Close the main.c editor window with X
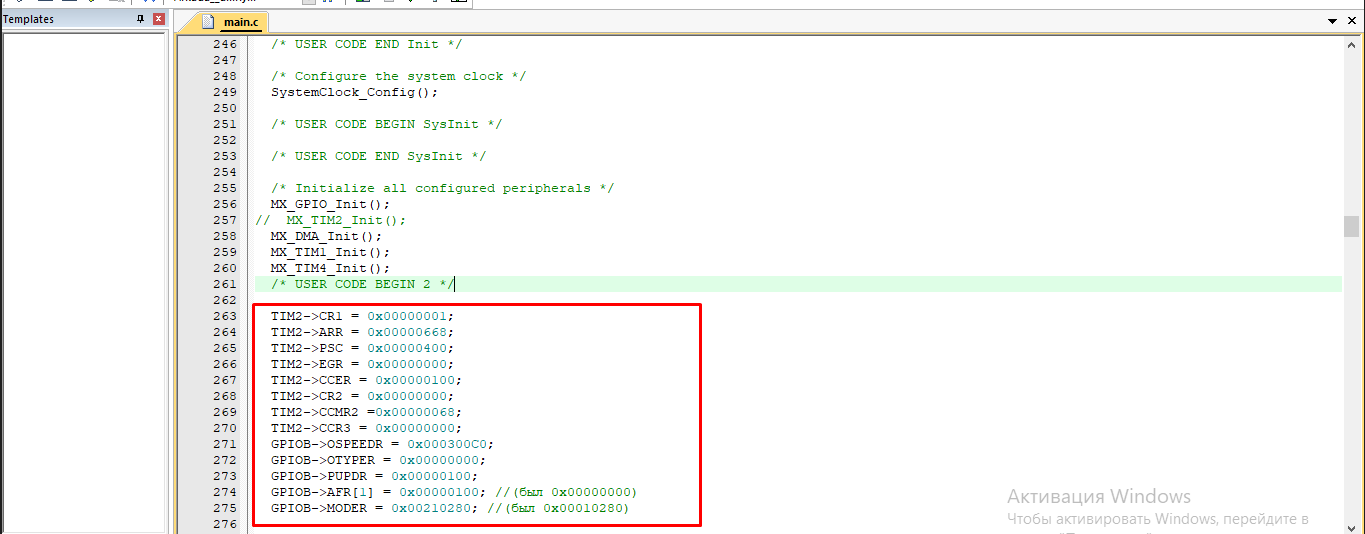1365x534 pixels. coord(1351,21)
